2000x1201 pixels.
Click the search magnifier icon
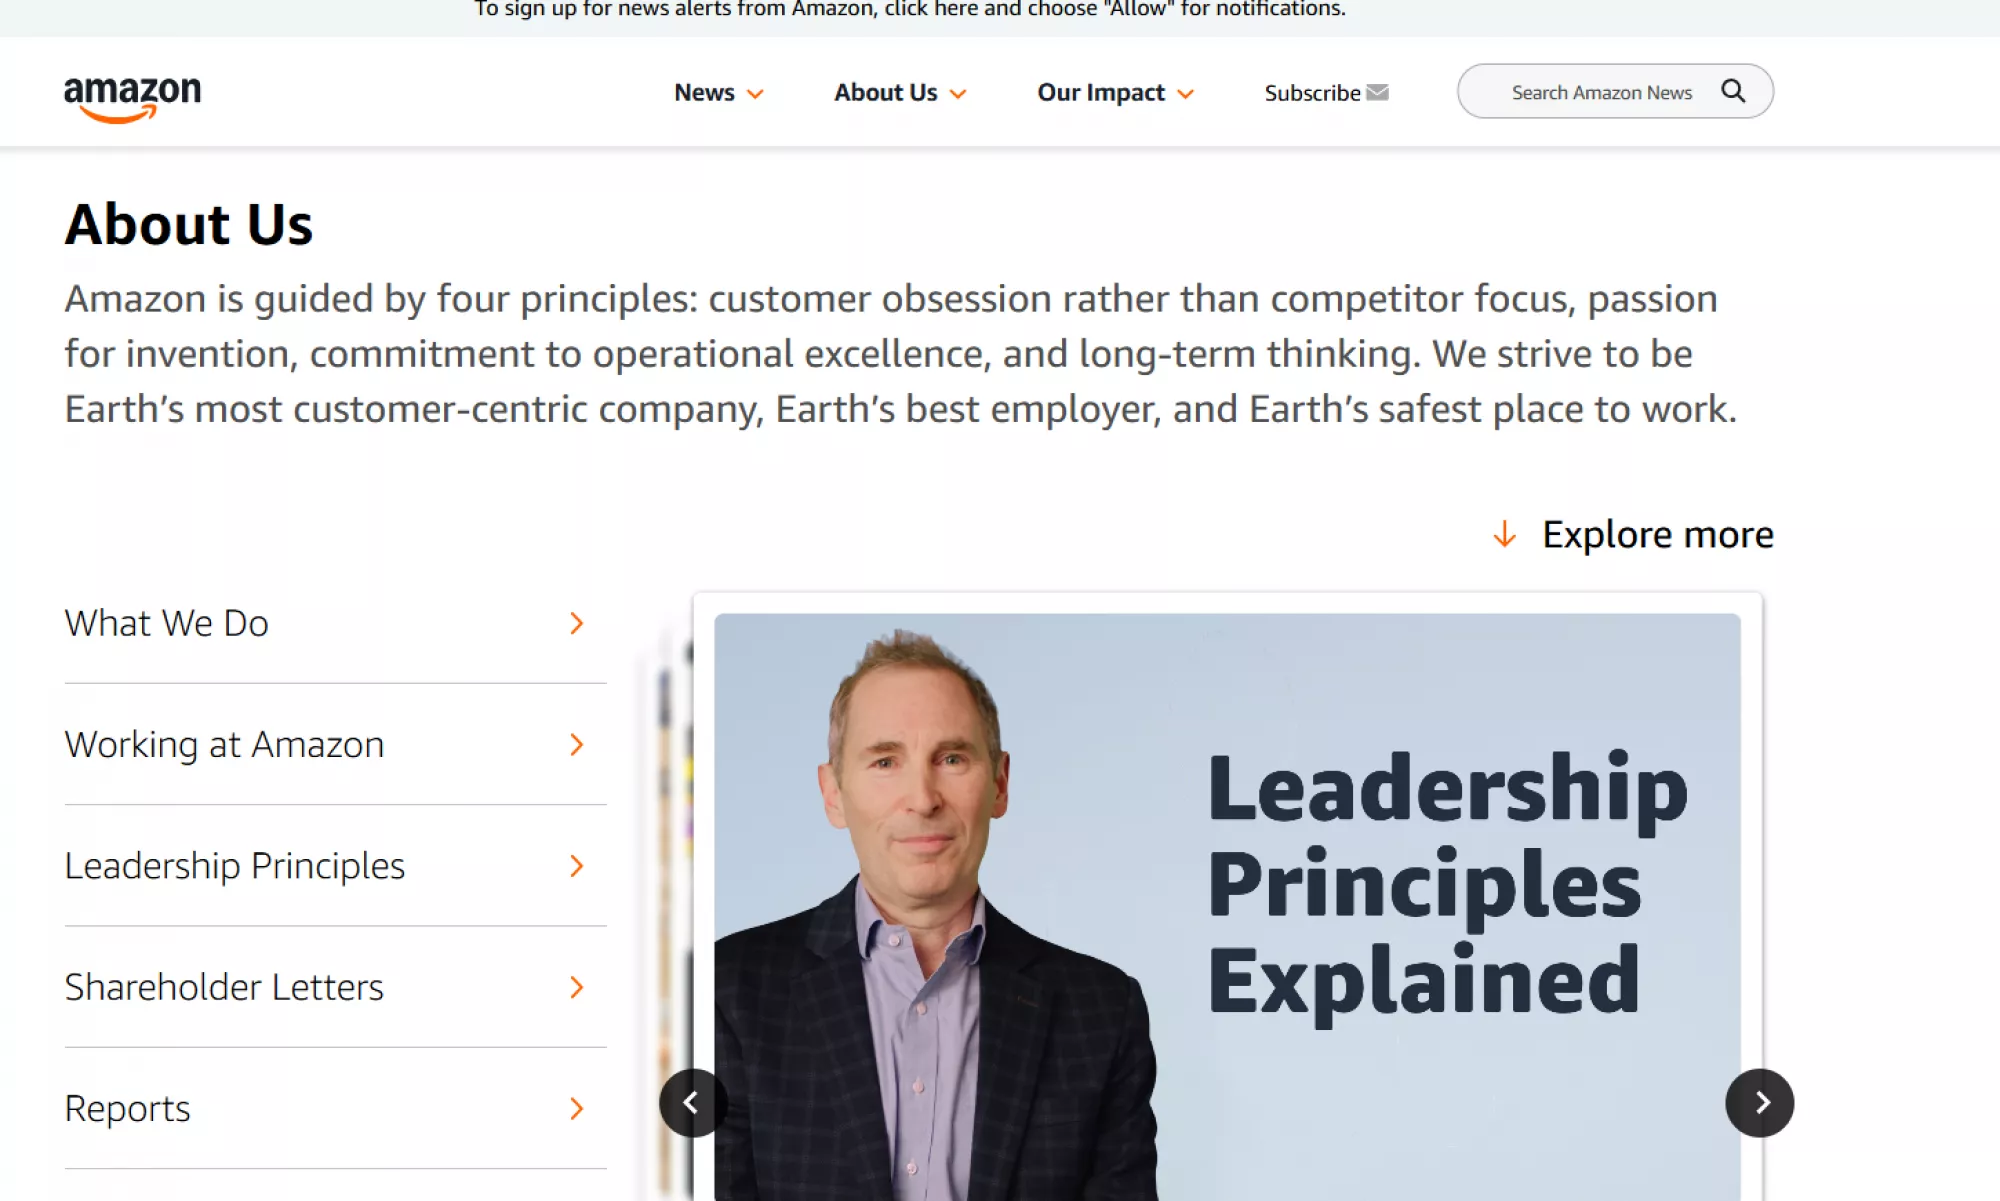[x=1733, y=92]
